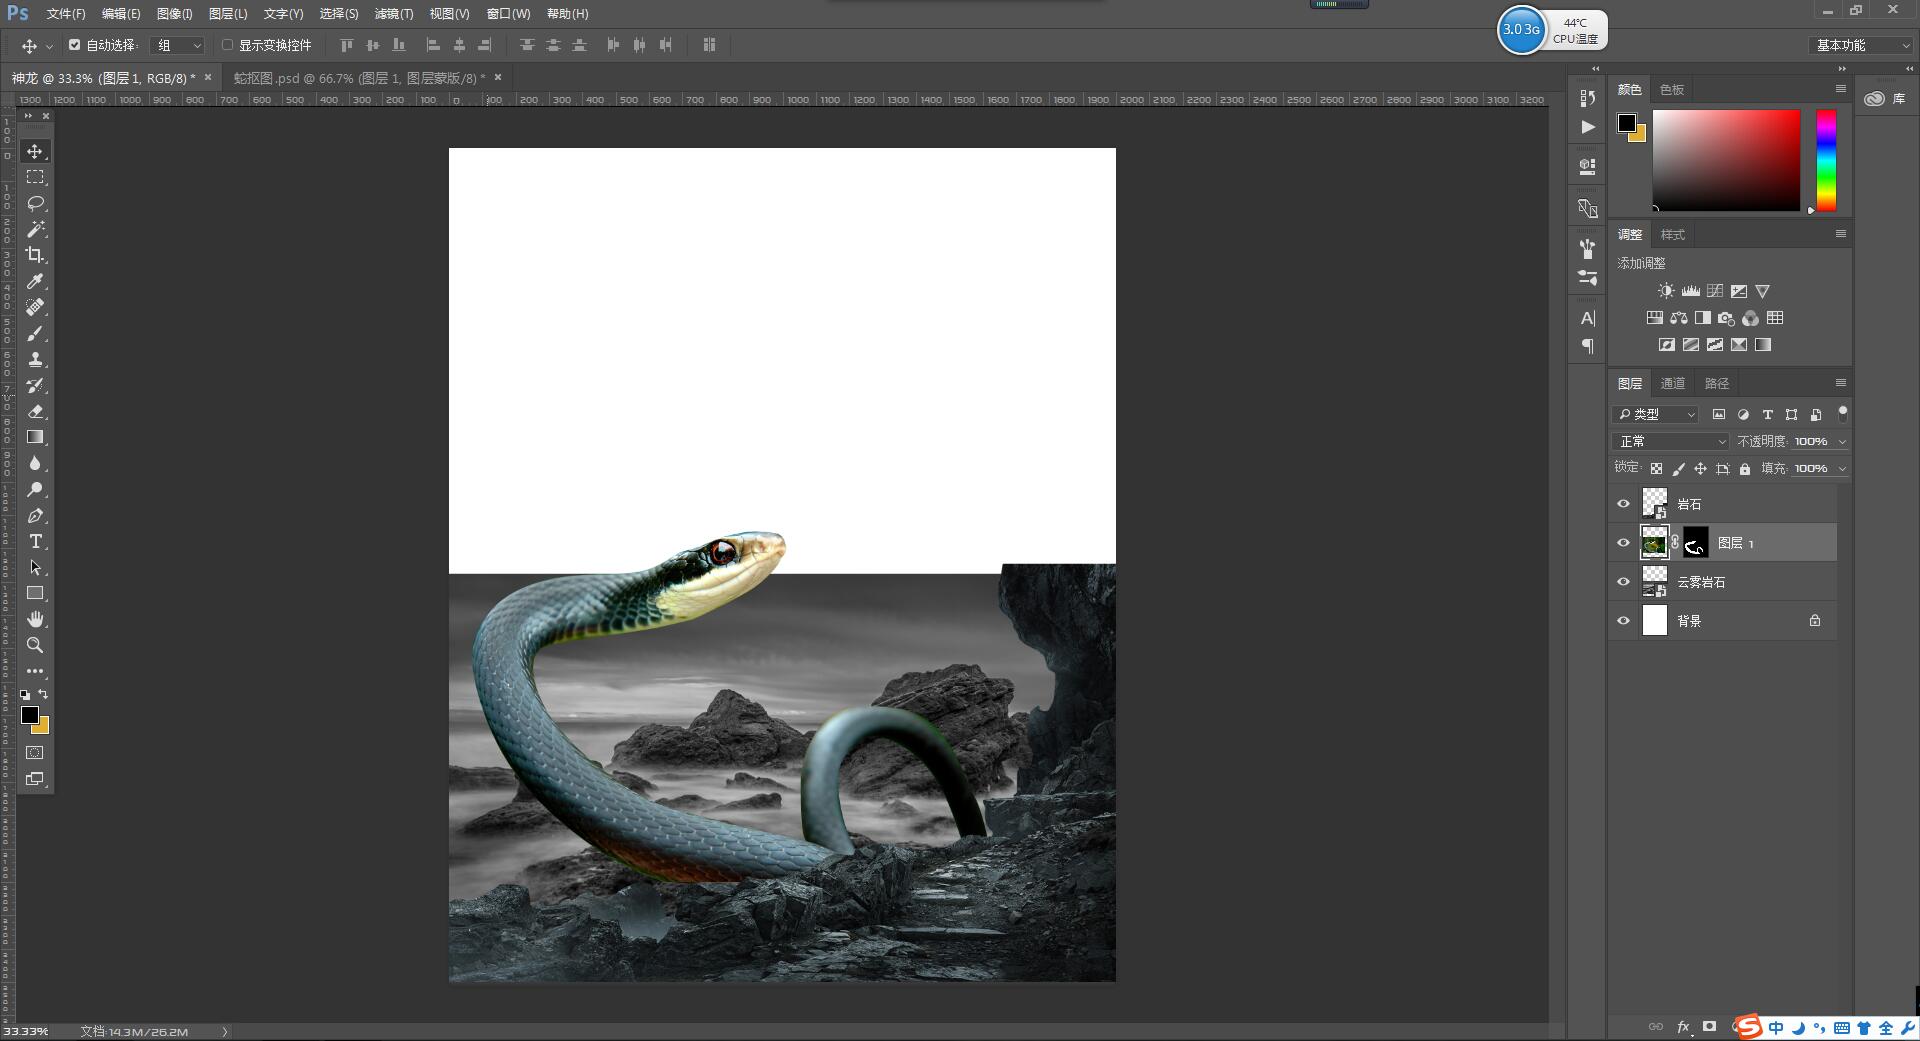This screenshot has height=1041, width=1920.
Task: Choose the Eyedropper tool
Action: point(35,281)
